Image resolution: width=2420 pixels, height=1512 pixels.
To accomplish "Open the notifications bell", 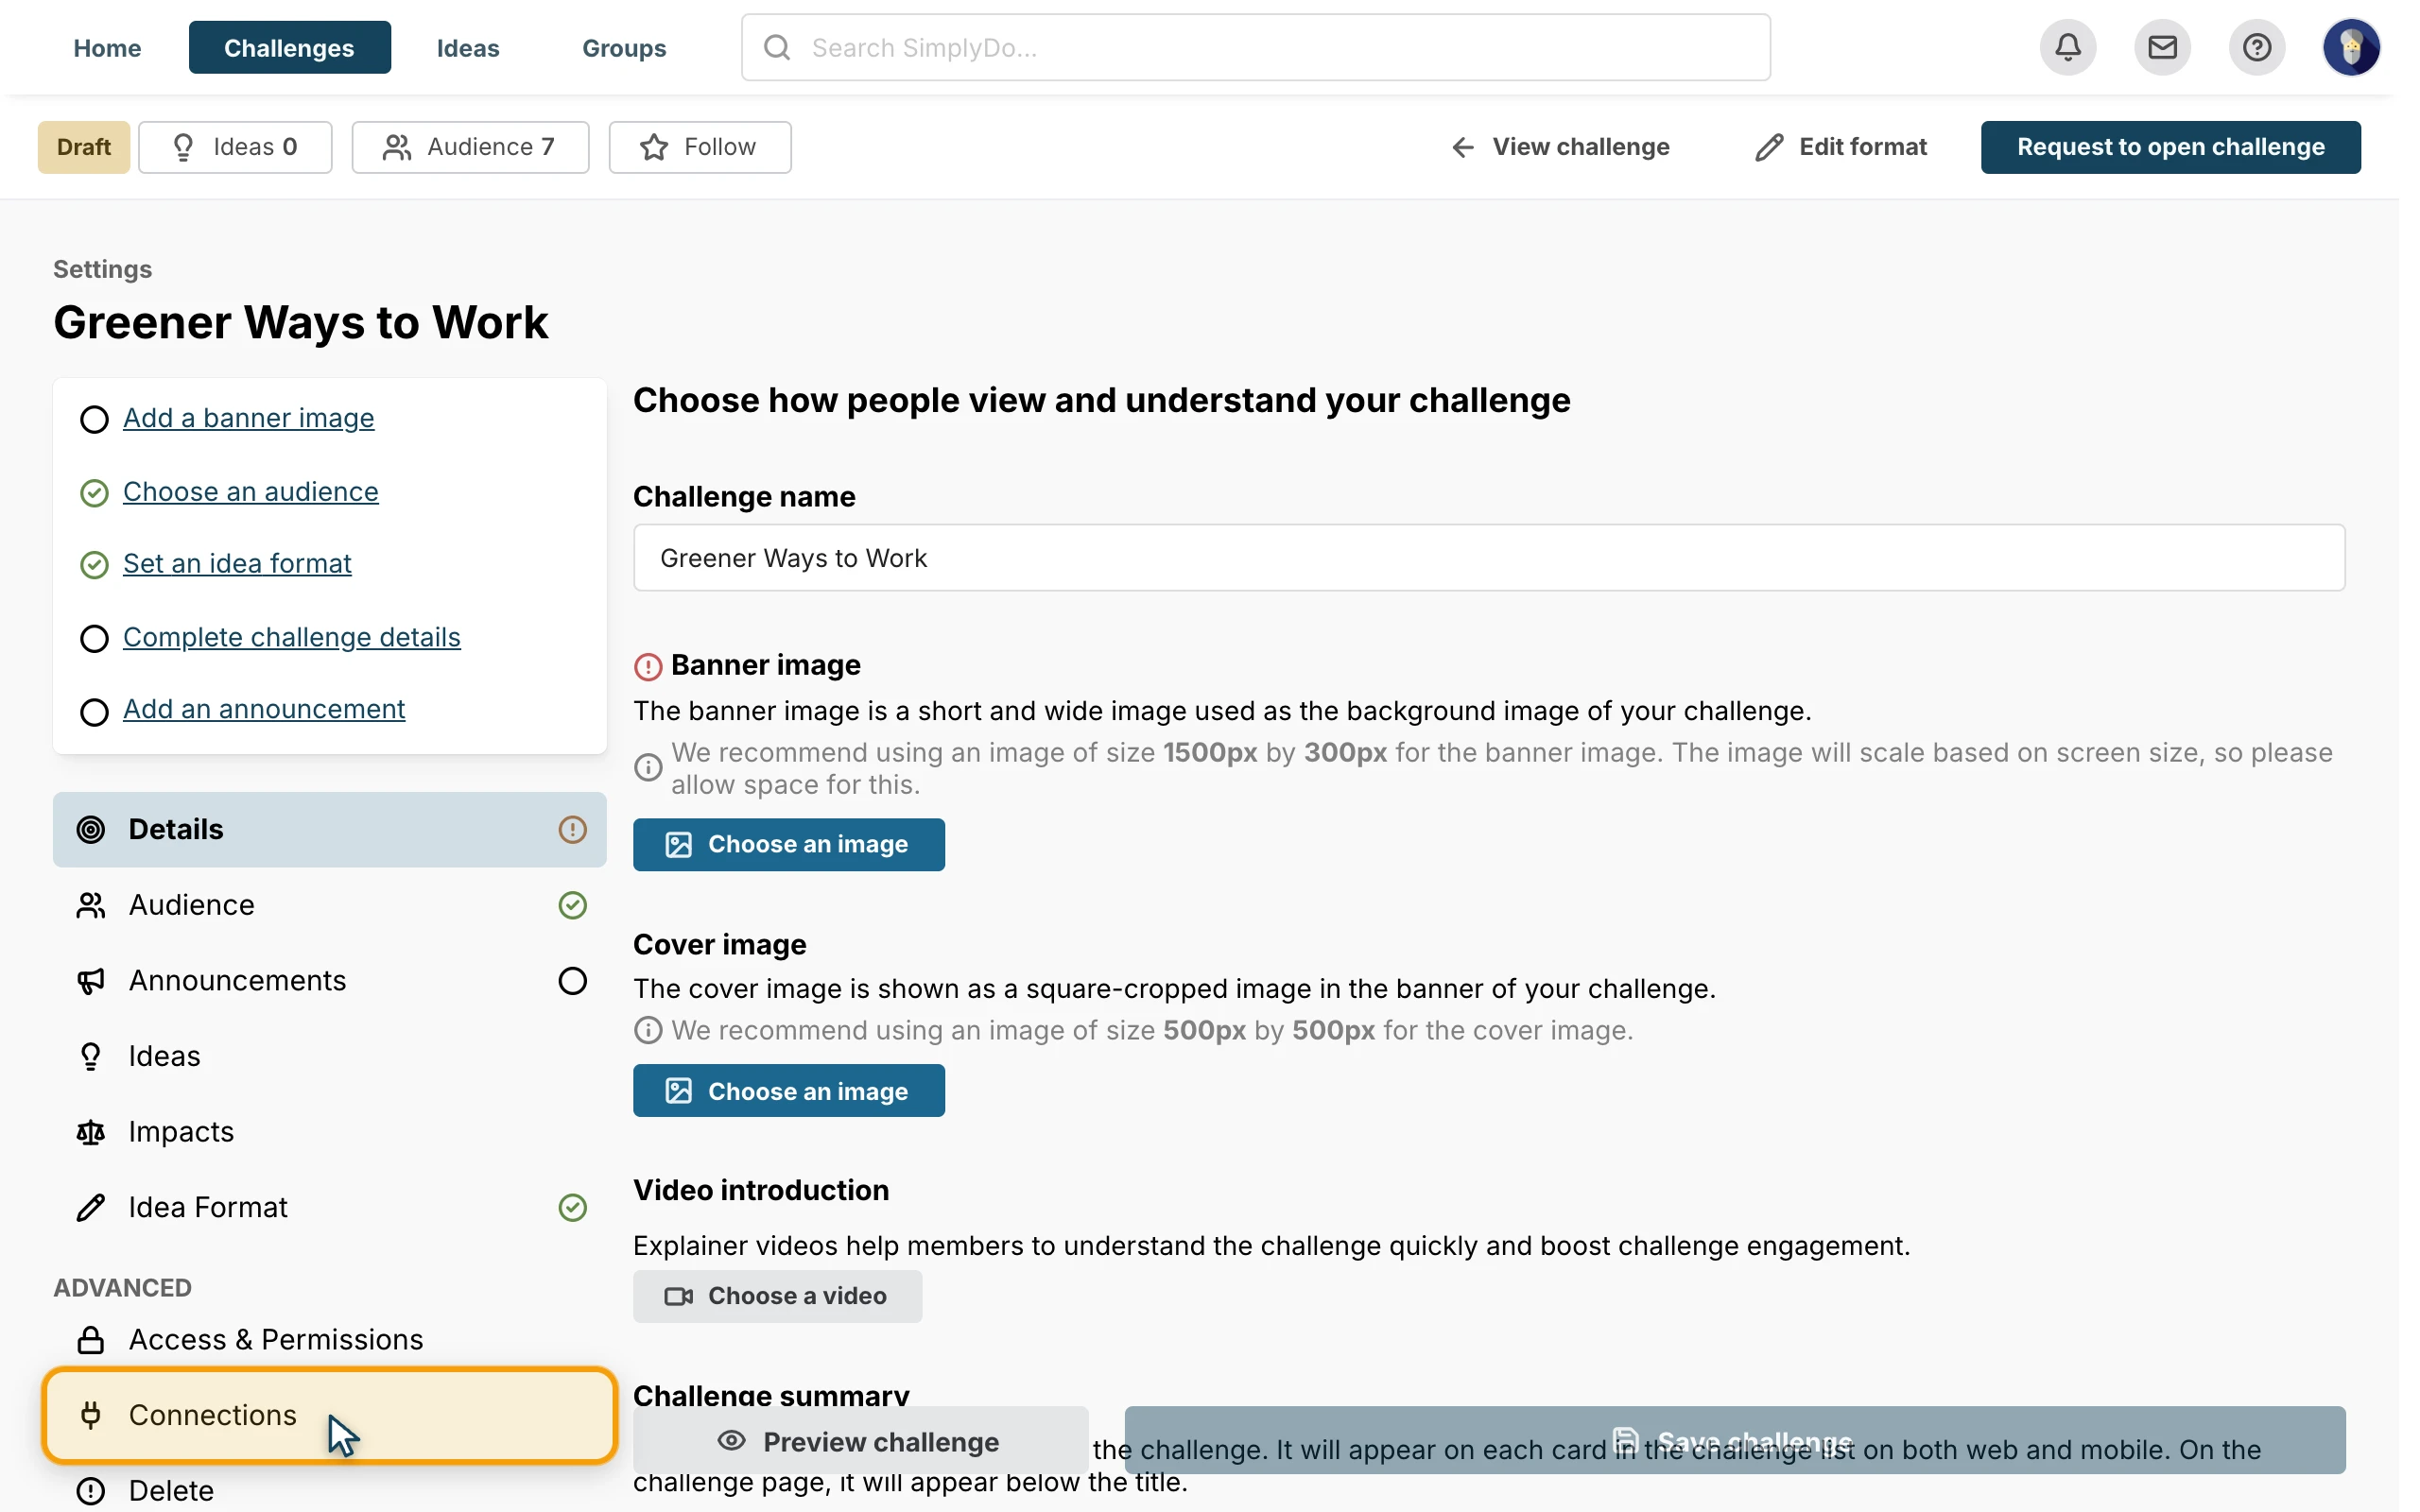I will click(2068, 47).
